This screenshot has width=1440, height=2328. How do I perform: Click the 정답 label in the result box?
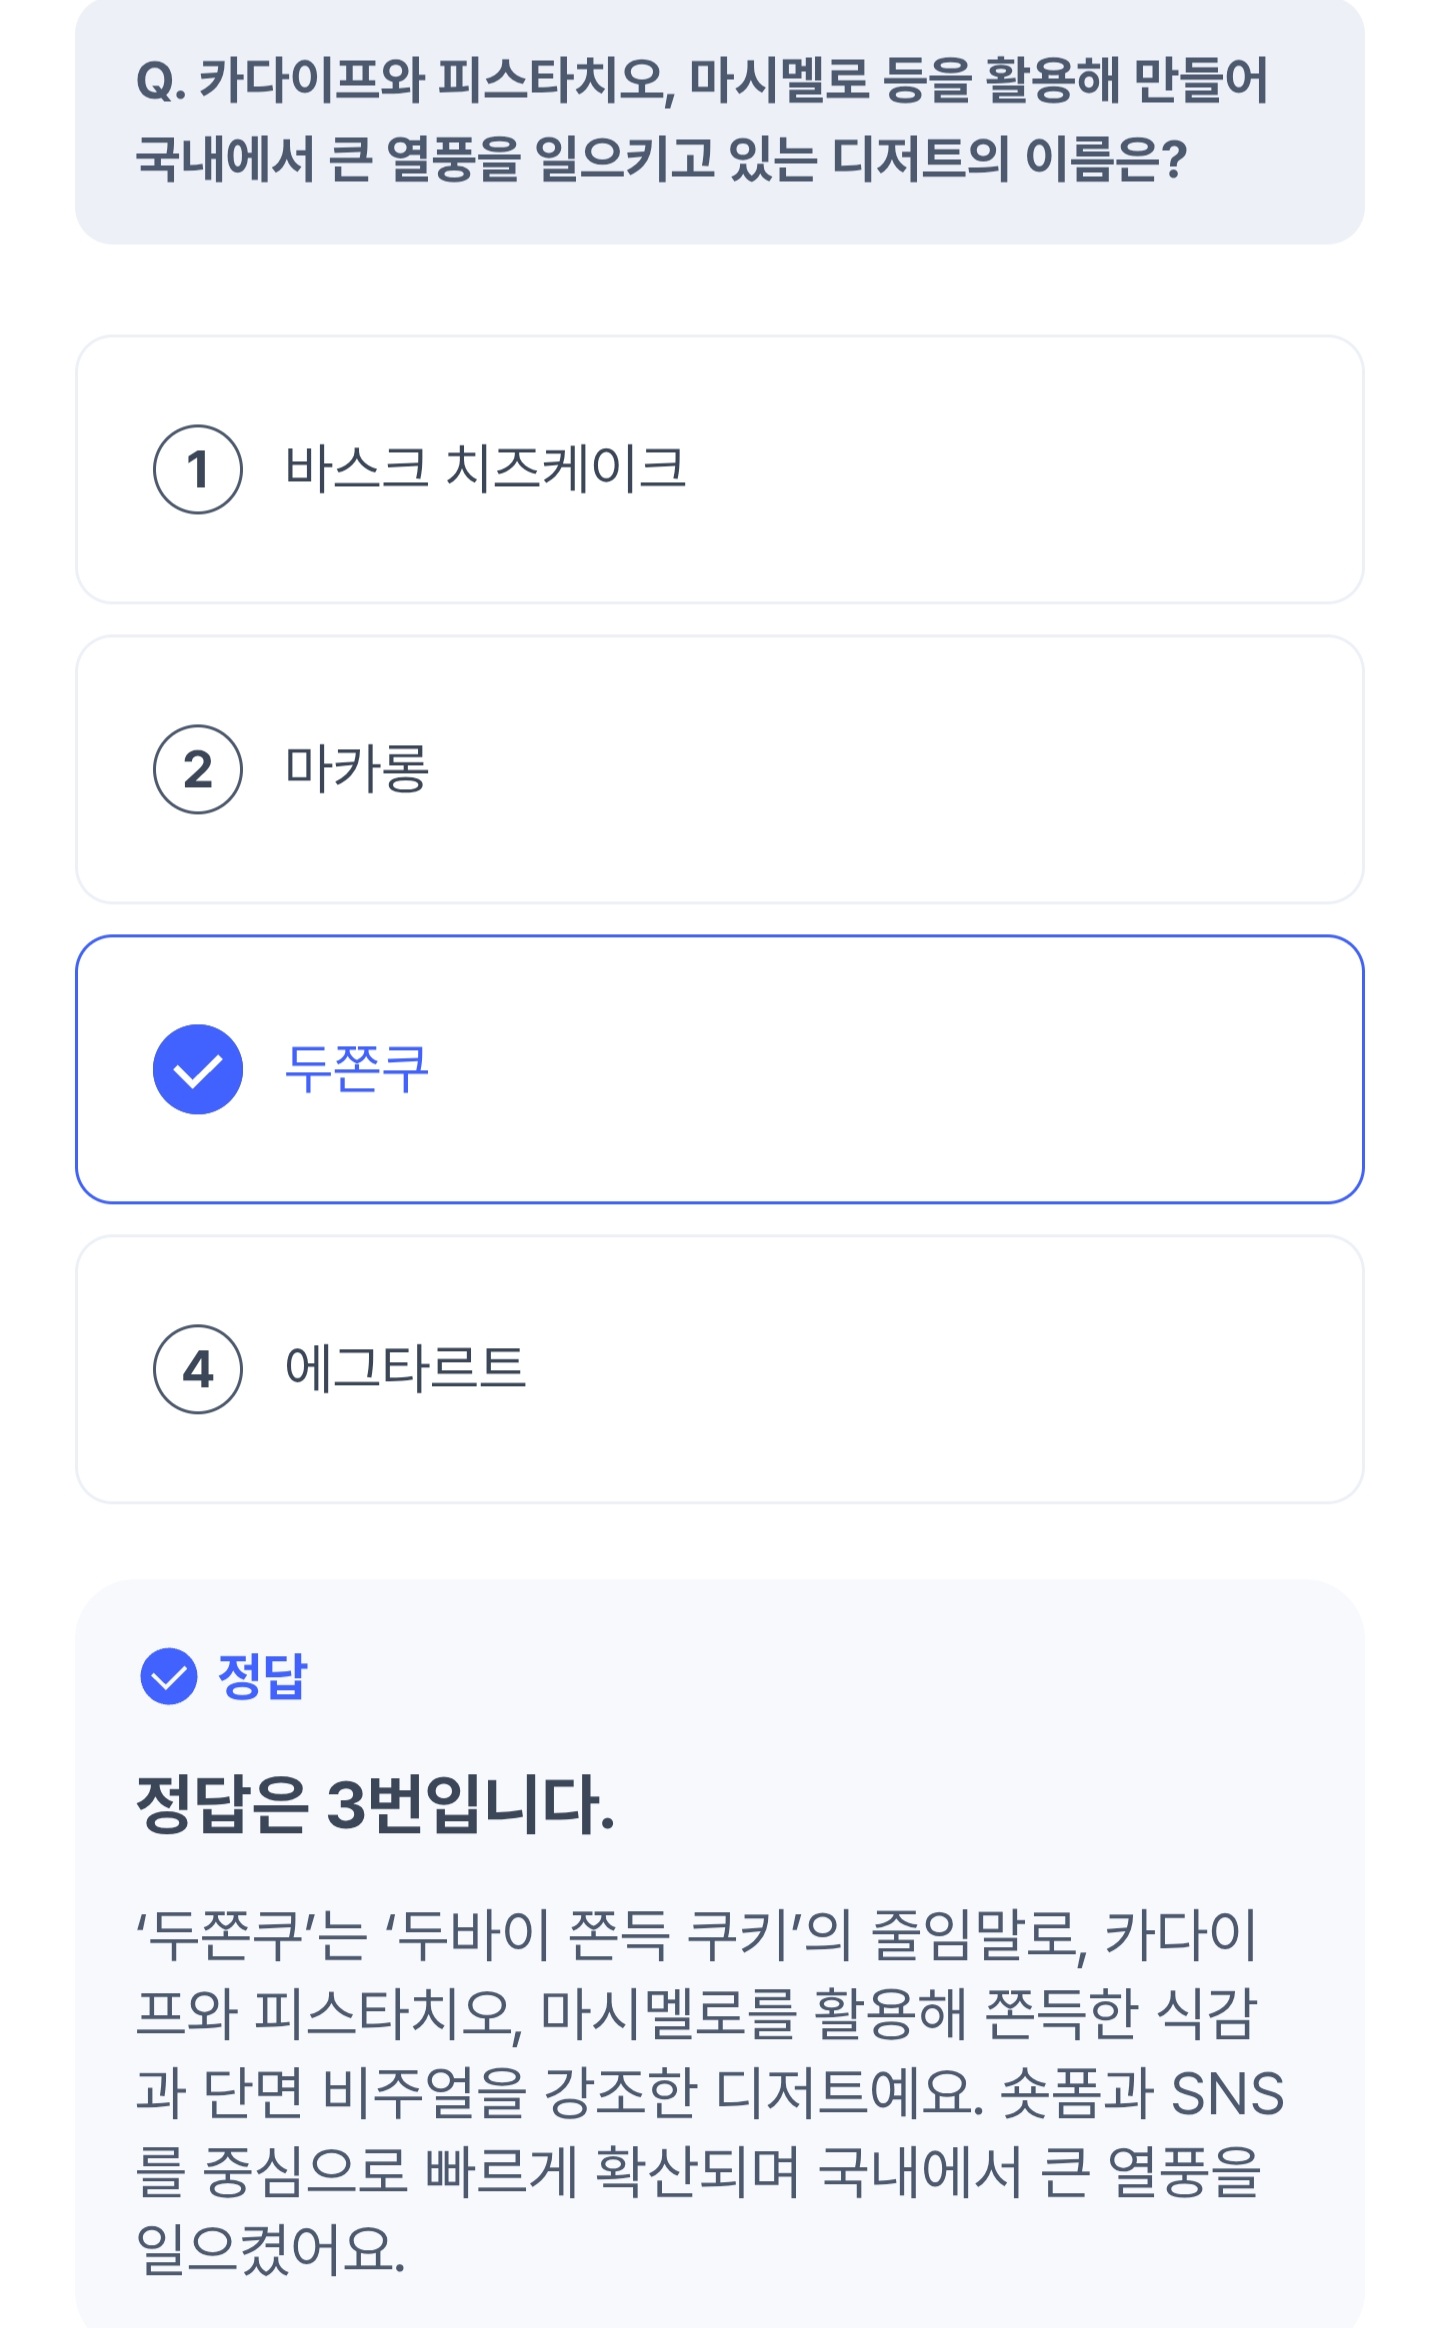263,1676
